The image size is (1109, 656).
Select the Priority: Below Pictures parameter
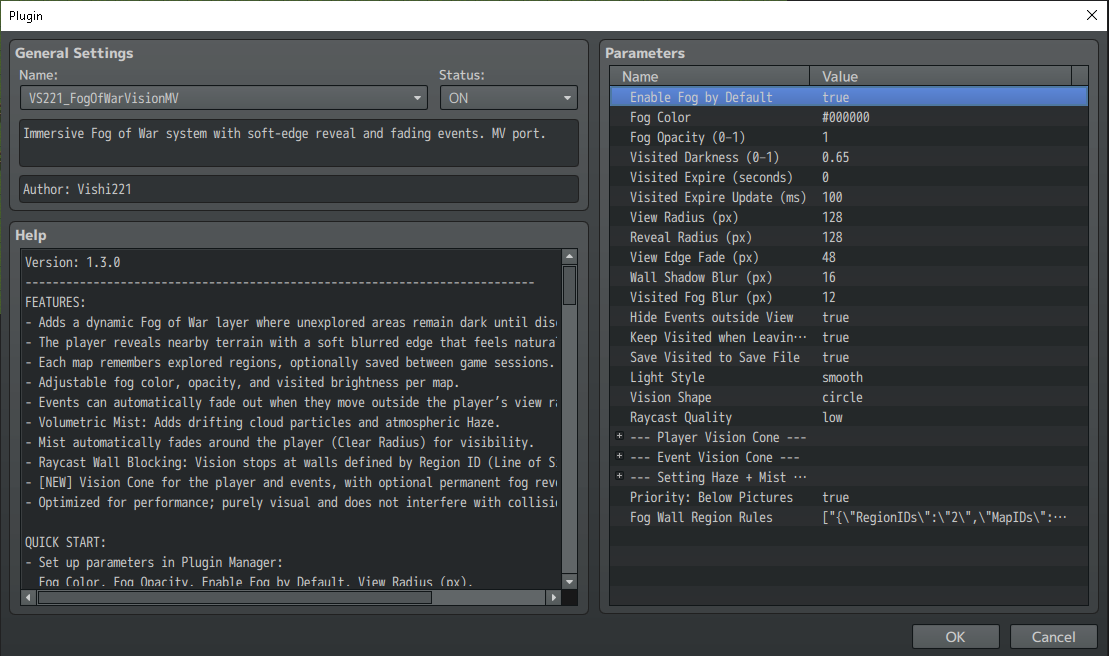pos(712,497)
